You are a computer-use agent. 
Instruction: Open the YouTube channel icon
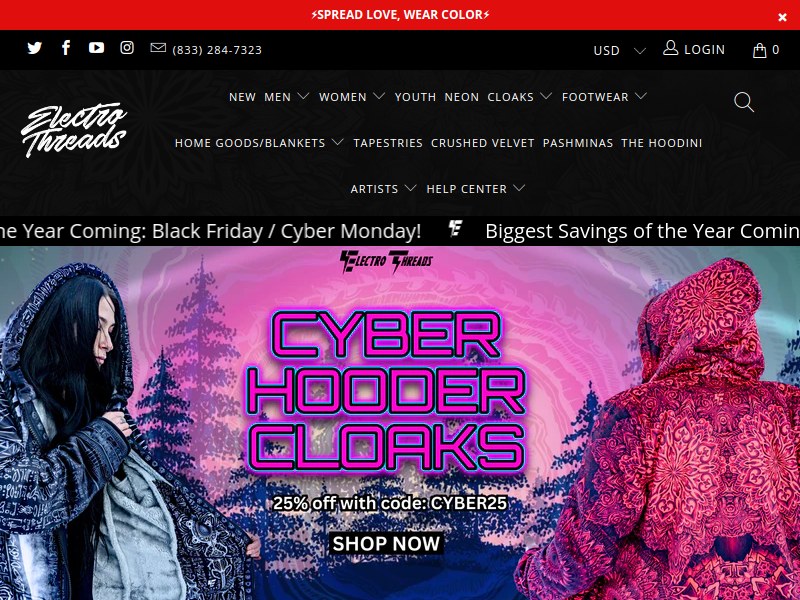96,47
